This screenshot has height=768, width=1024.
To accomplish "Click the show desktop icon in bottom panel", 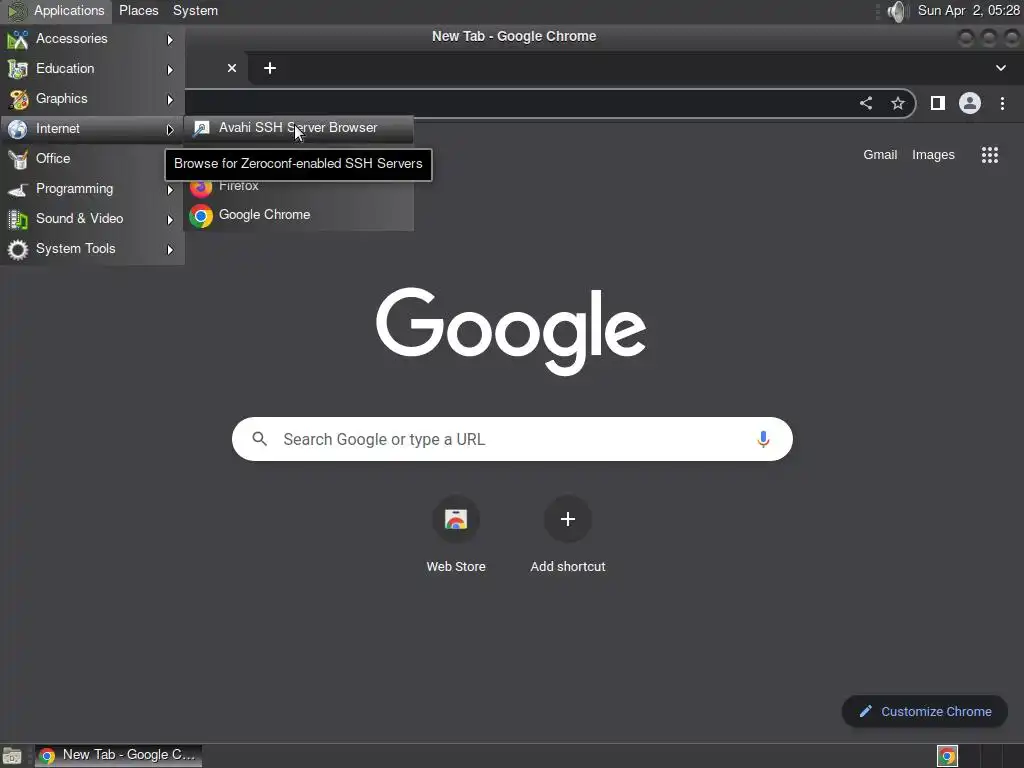I will 12,756.
